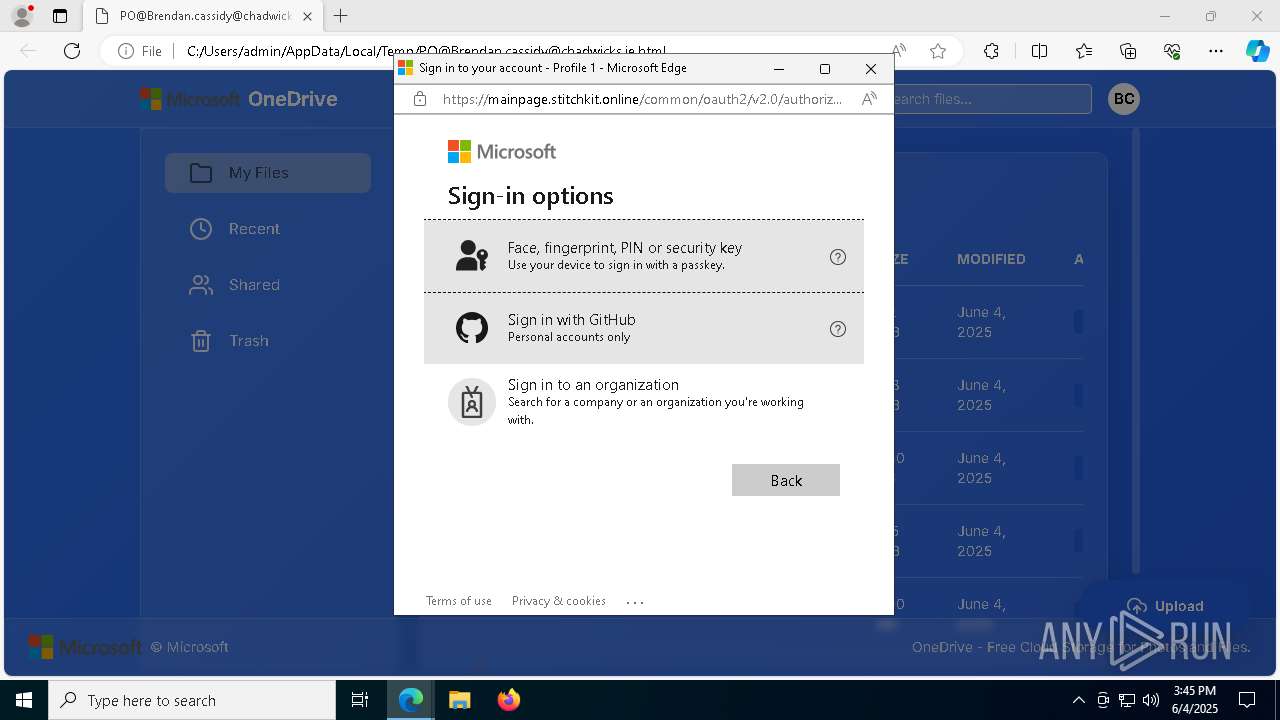The width and height of the screenshot is (1280, 720).
Task: Click the Upload button in OneDrive page
Action: click(x=1165, y=606)
